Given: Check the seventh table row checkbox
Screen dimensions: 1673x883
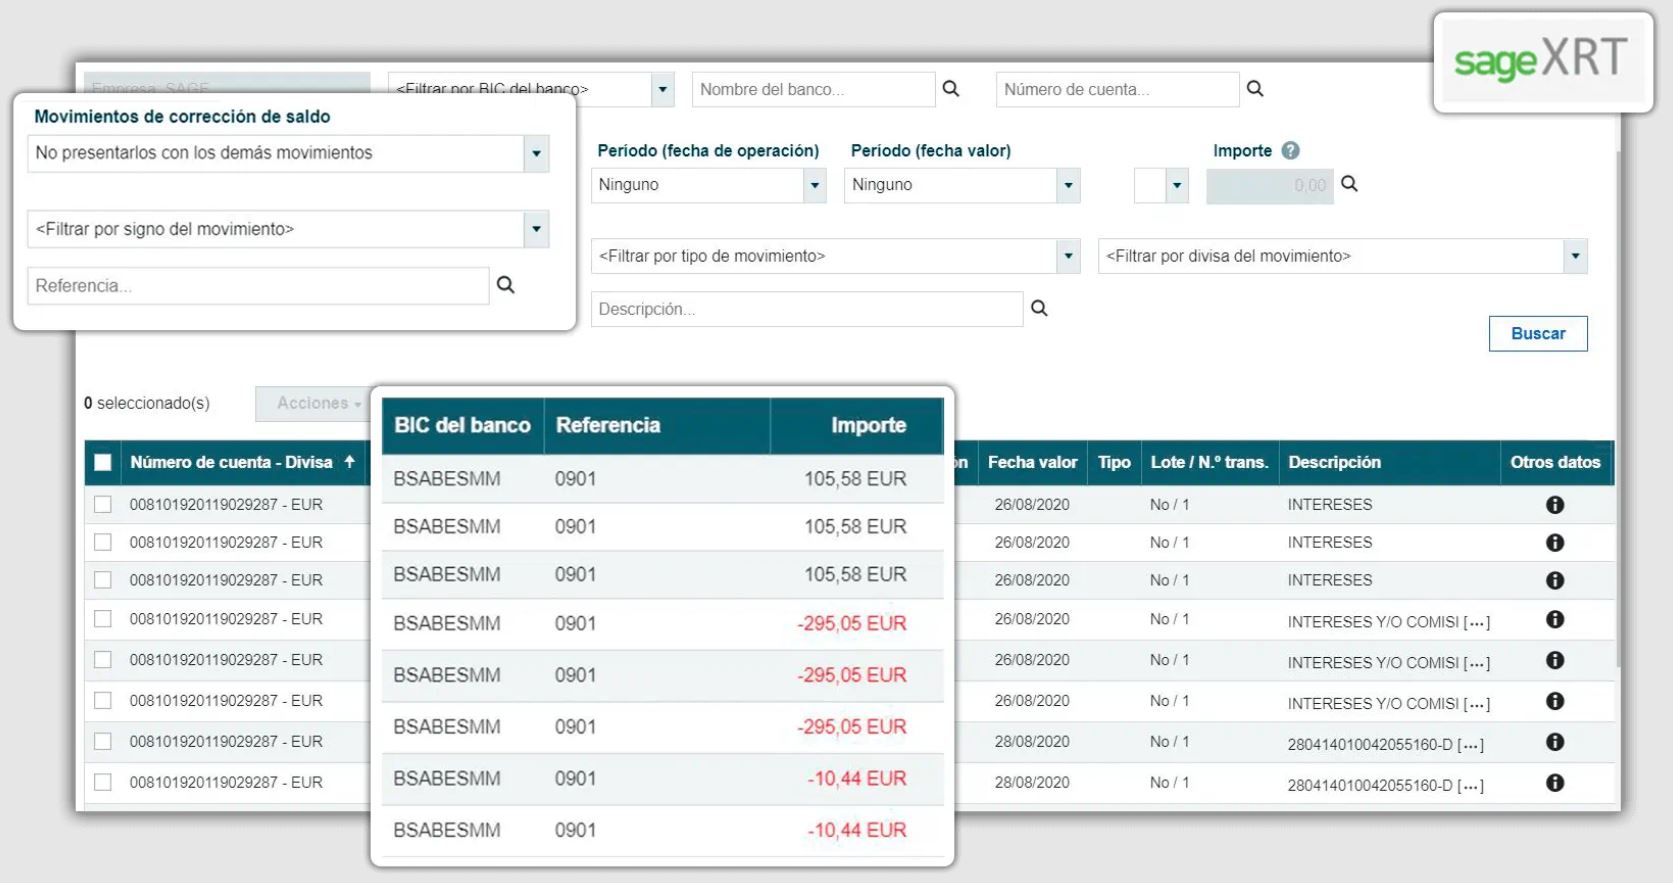Looking at the screenshot, I should 103,742.
